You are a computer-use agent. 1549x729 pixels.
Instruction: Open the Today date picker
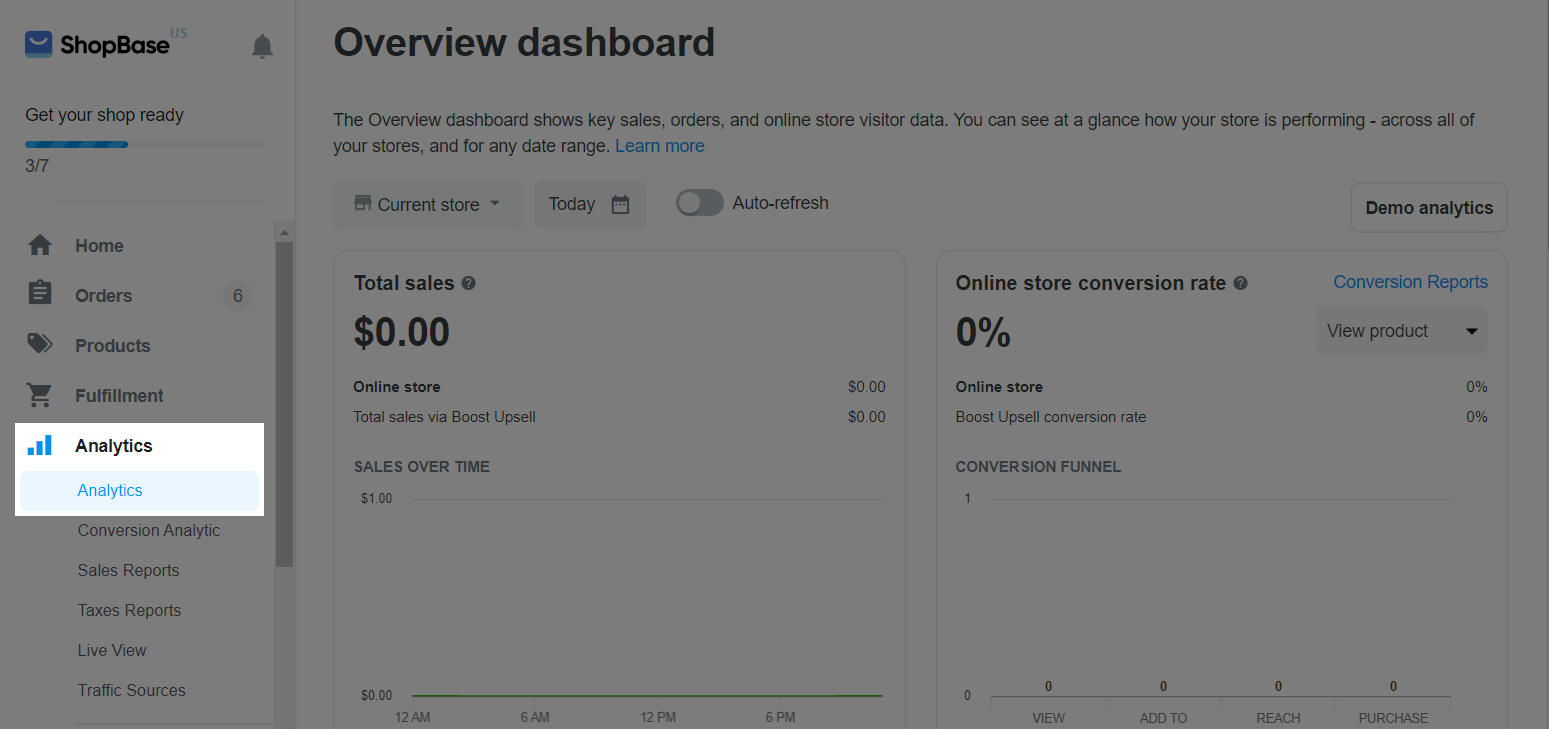click(x=590, y=204)
